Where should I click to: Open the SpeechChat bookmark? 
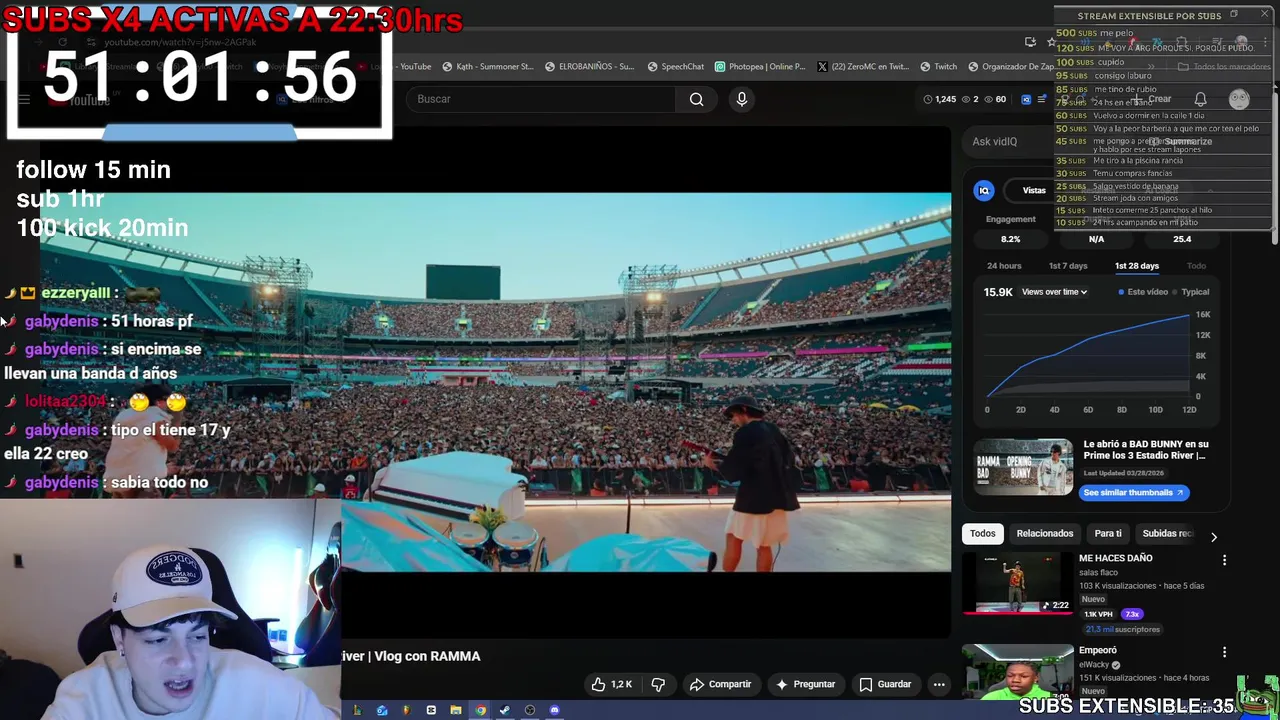tap(675, 67)
